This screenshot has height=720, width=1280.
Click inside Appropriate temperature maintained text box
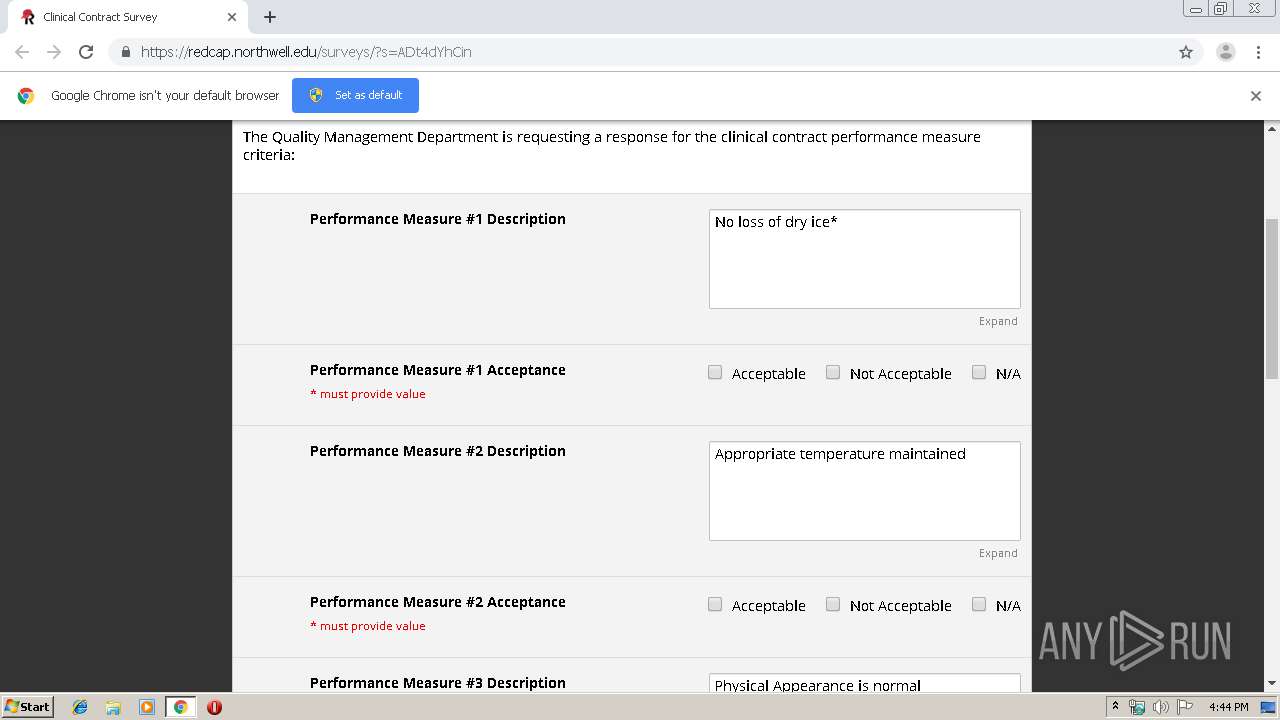(865, 491)
